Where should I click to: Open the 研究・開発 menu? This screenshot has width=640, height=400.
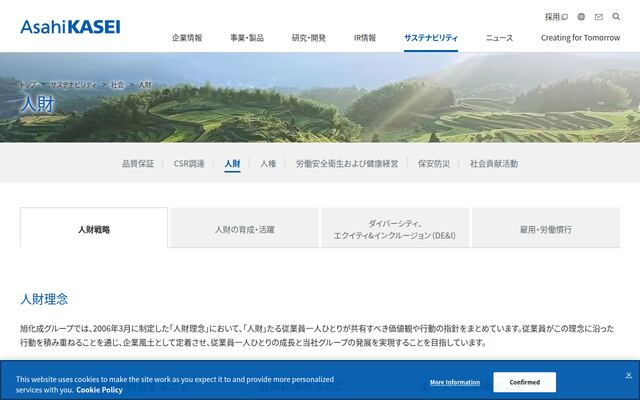(x=309, y=38)
